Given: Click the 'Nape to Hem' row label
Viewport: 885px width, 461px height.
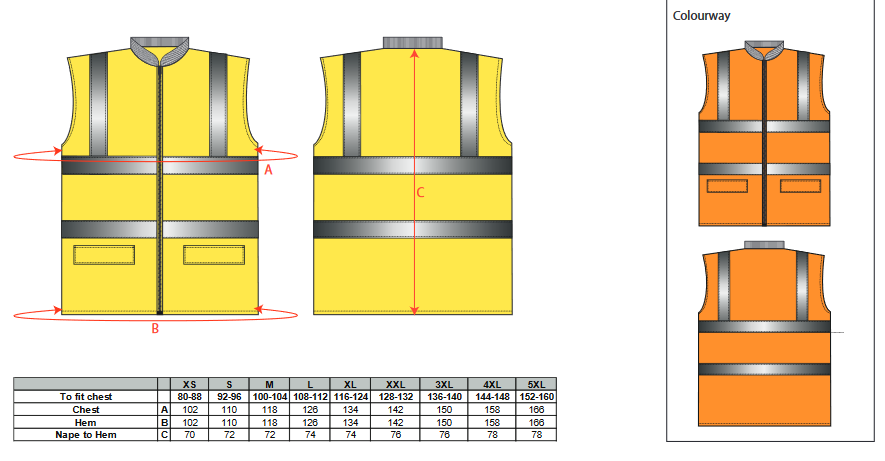Looking at the screenshot, I should (86, 435).
